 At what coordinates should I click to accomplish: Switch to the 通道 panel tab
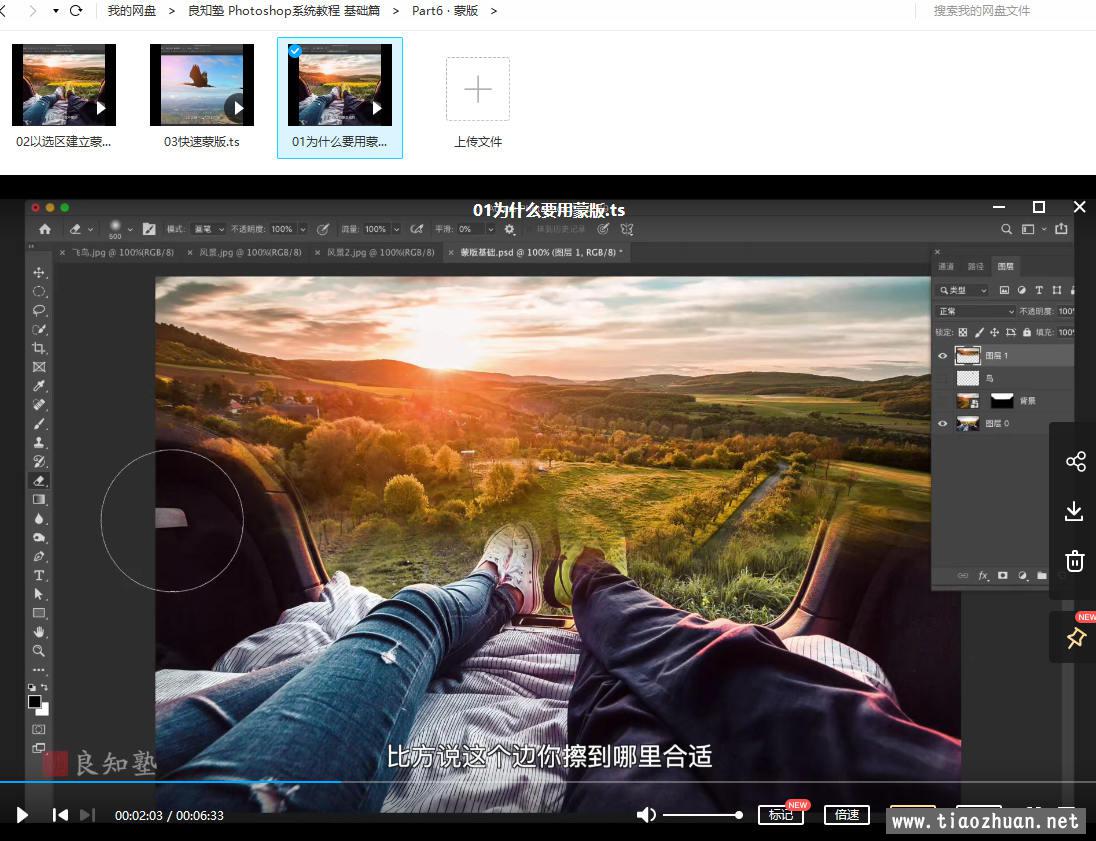pos(946,266)
